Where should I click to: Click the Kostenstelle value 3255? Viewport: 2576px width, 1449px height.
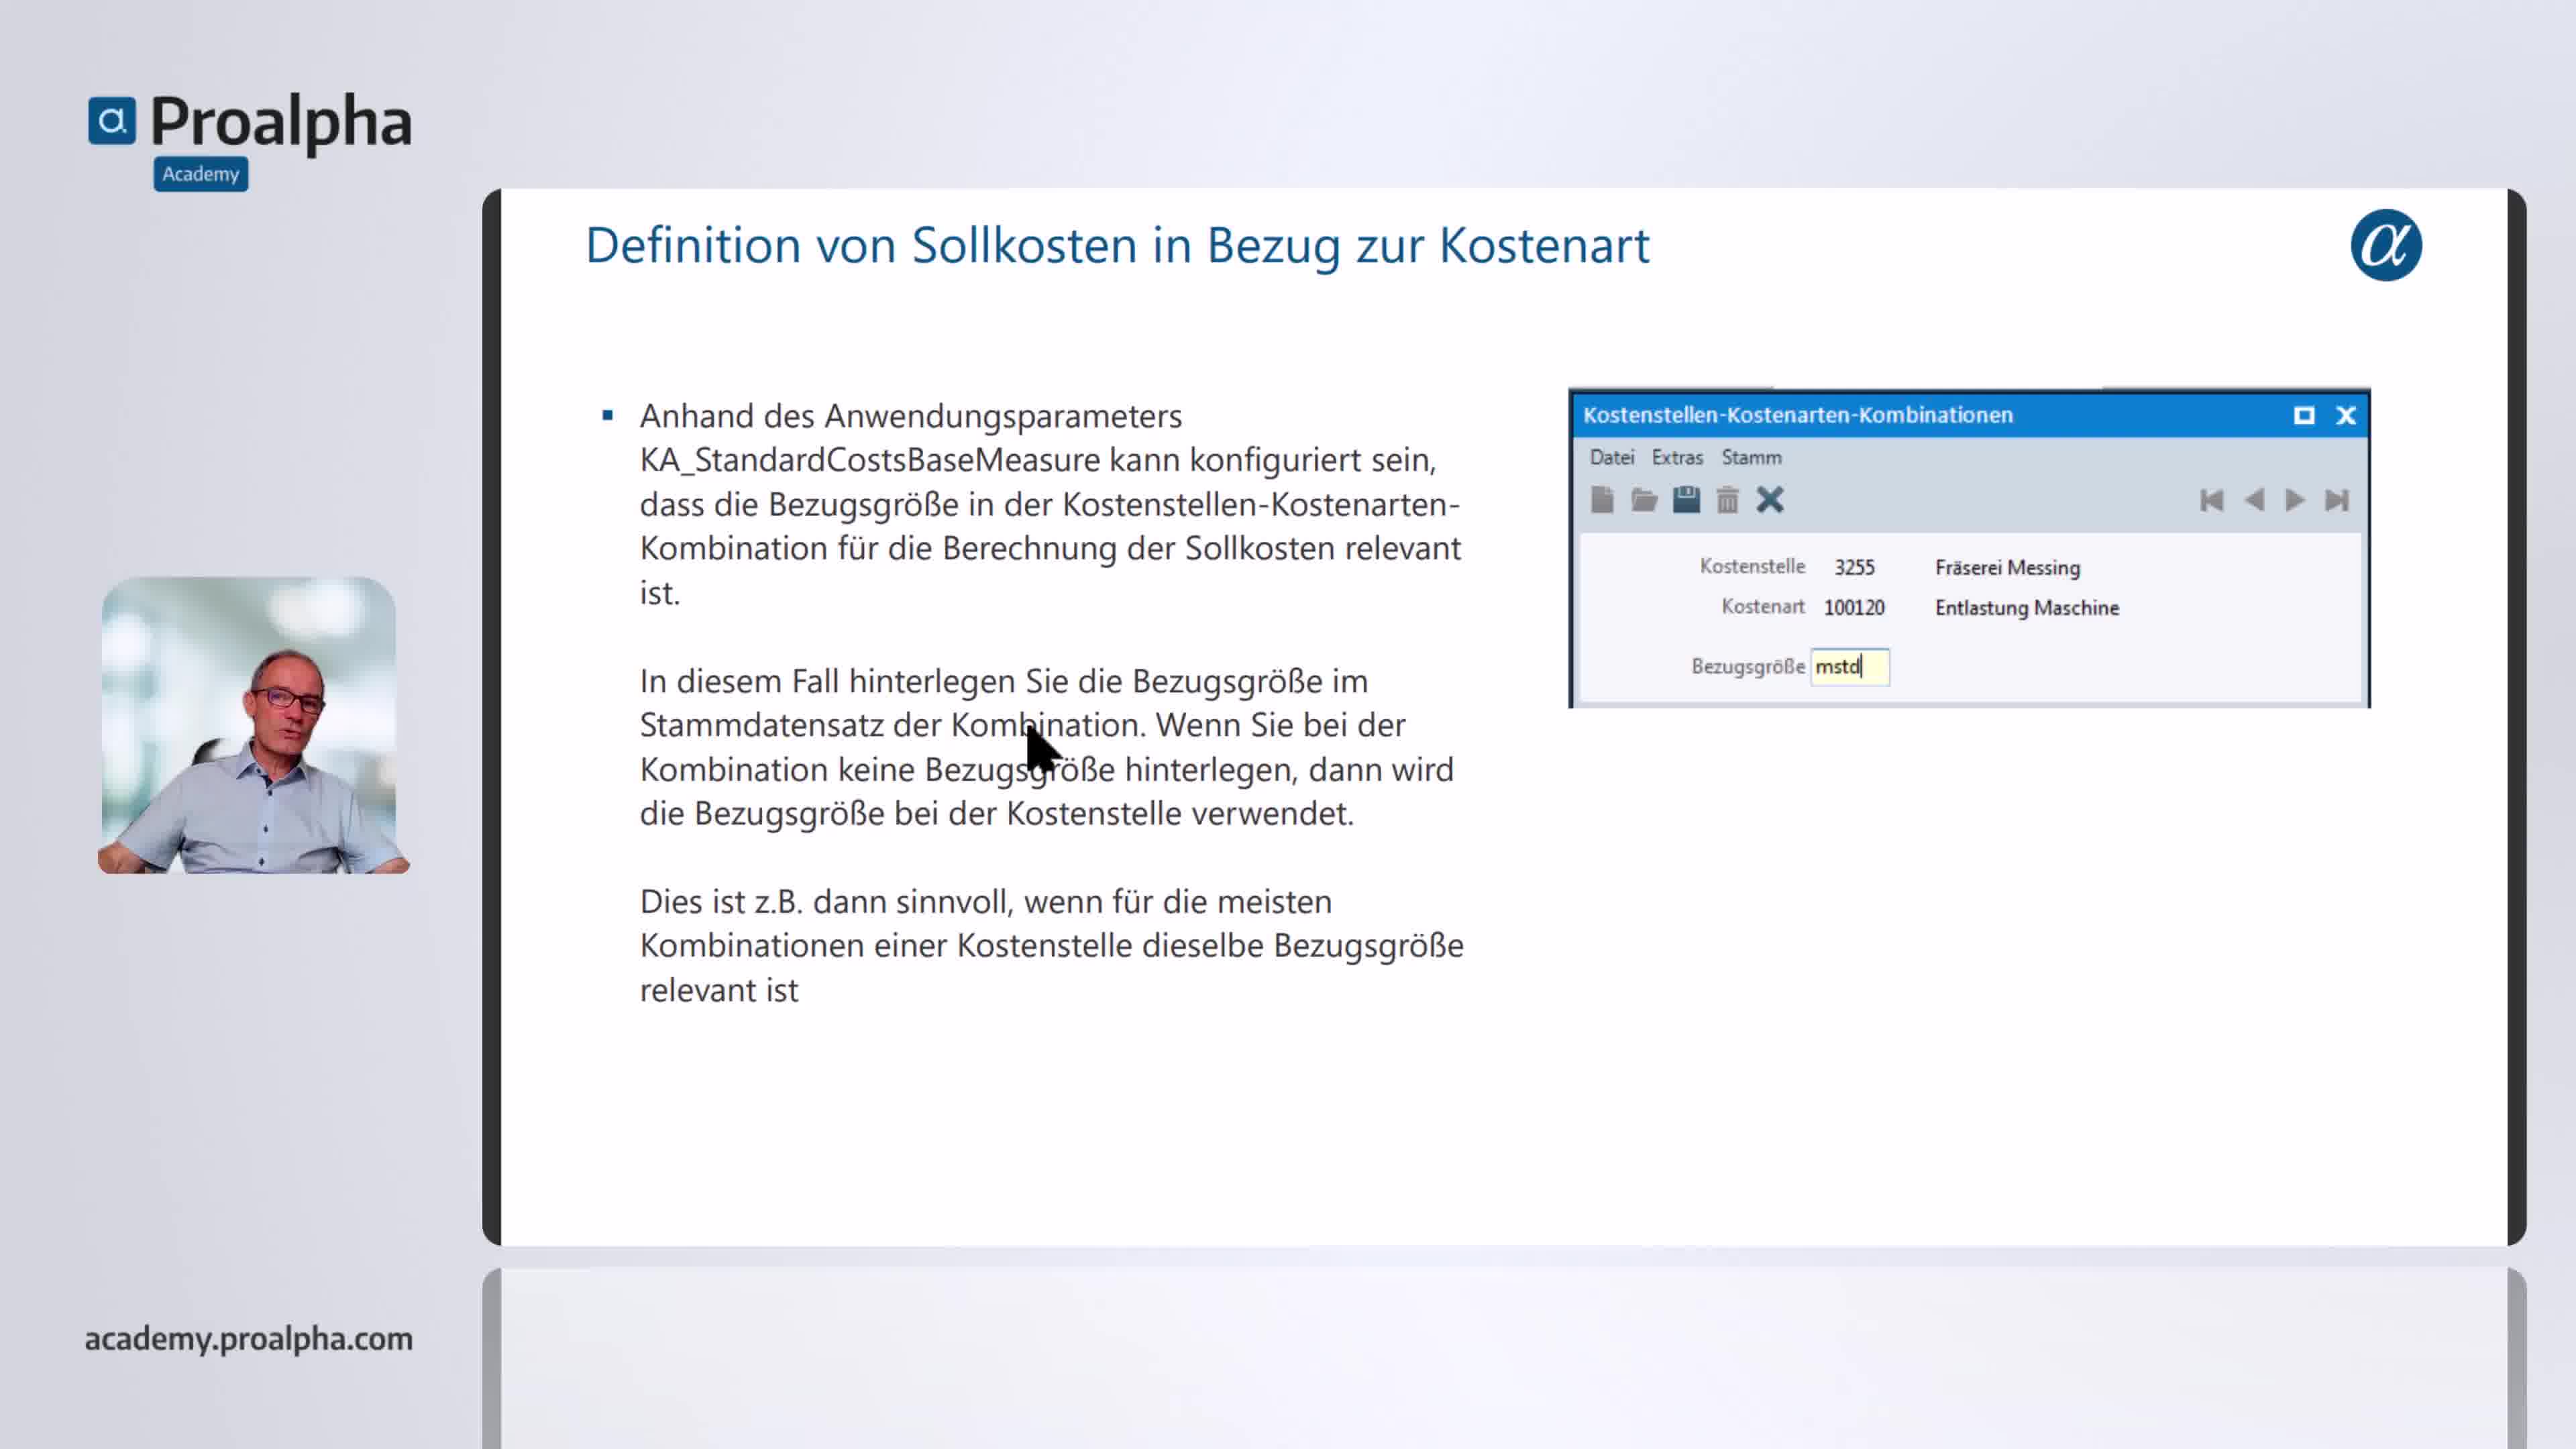tap(1854, 567)
